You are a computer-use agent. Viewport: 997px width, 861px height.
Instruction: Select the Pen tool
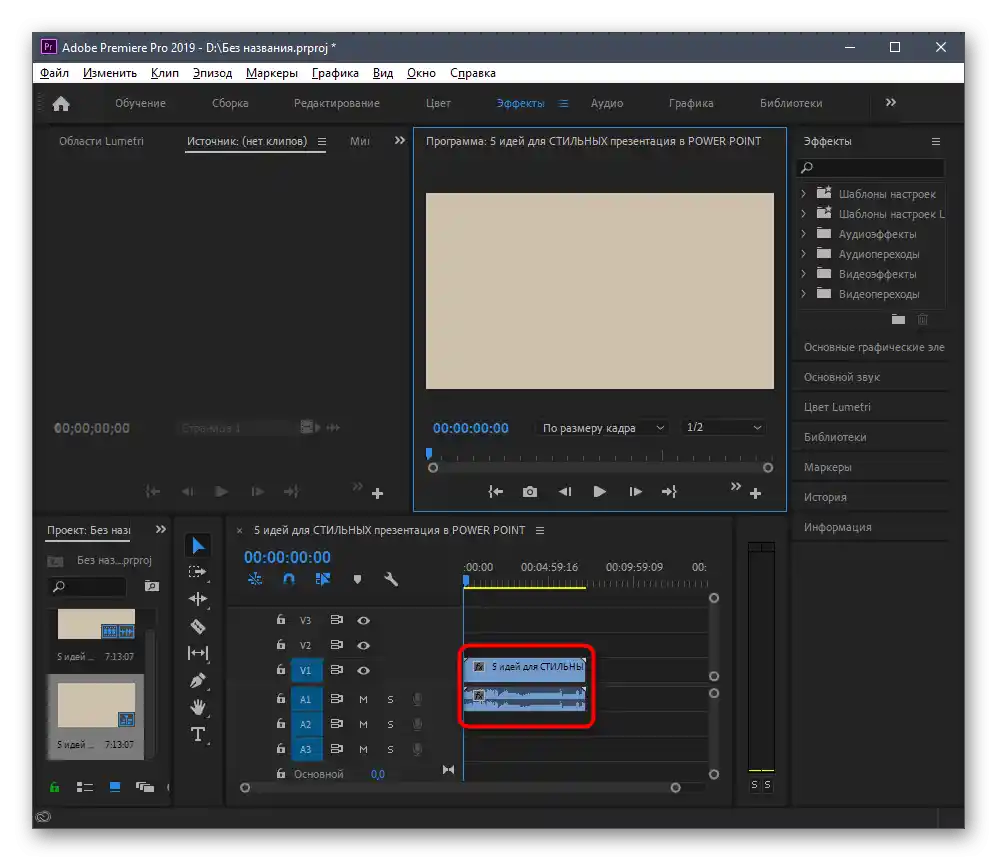[x=198, y=680]
